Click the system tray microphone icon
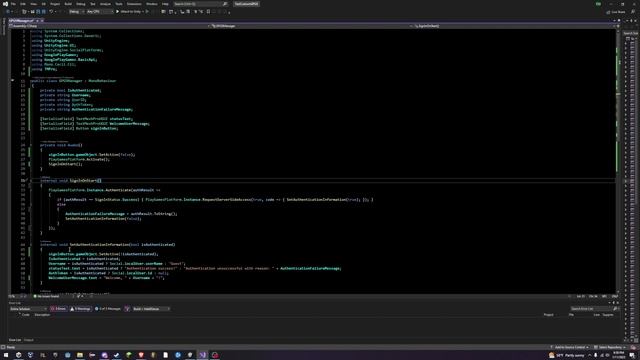640x360 pixels. (x=596, y=355)
